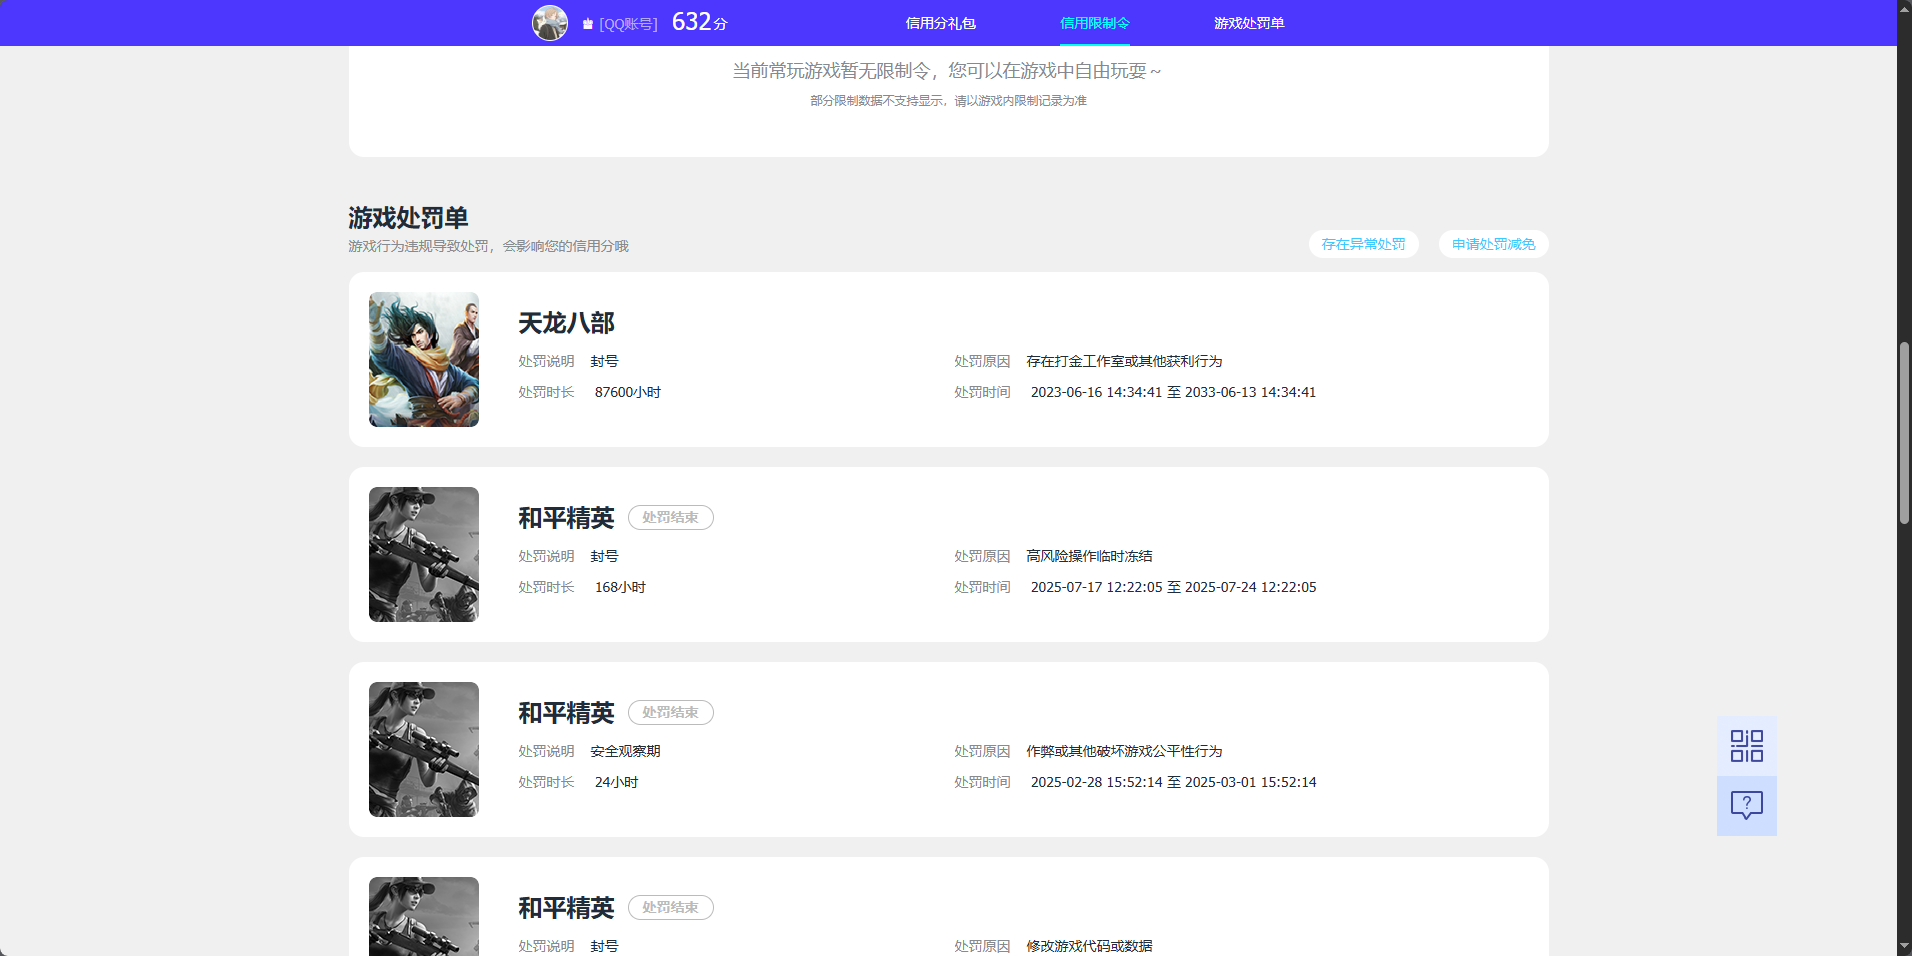Click the scrollbar up arrow
Viewport: 1912px width, 956px height.
click(x=1904, y=8)
